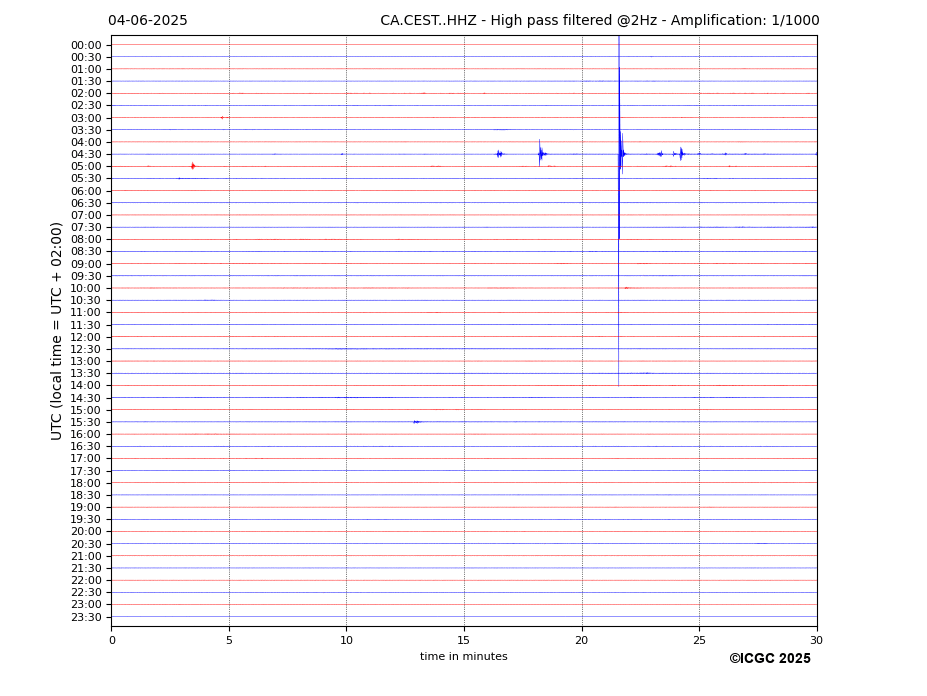Click the x-axis tick label 15

[x=464, y=640]
